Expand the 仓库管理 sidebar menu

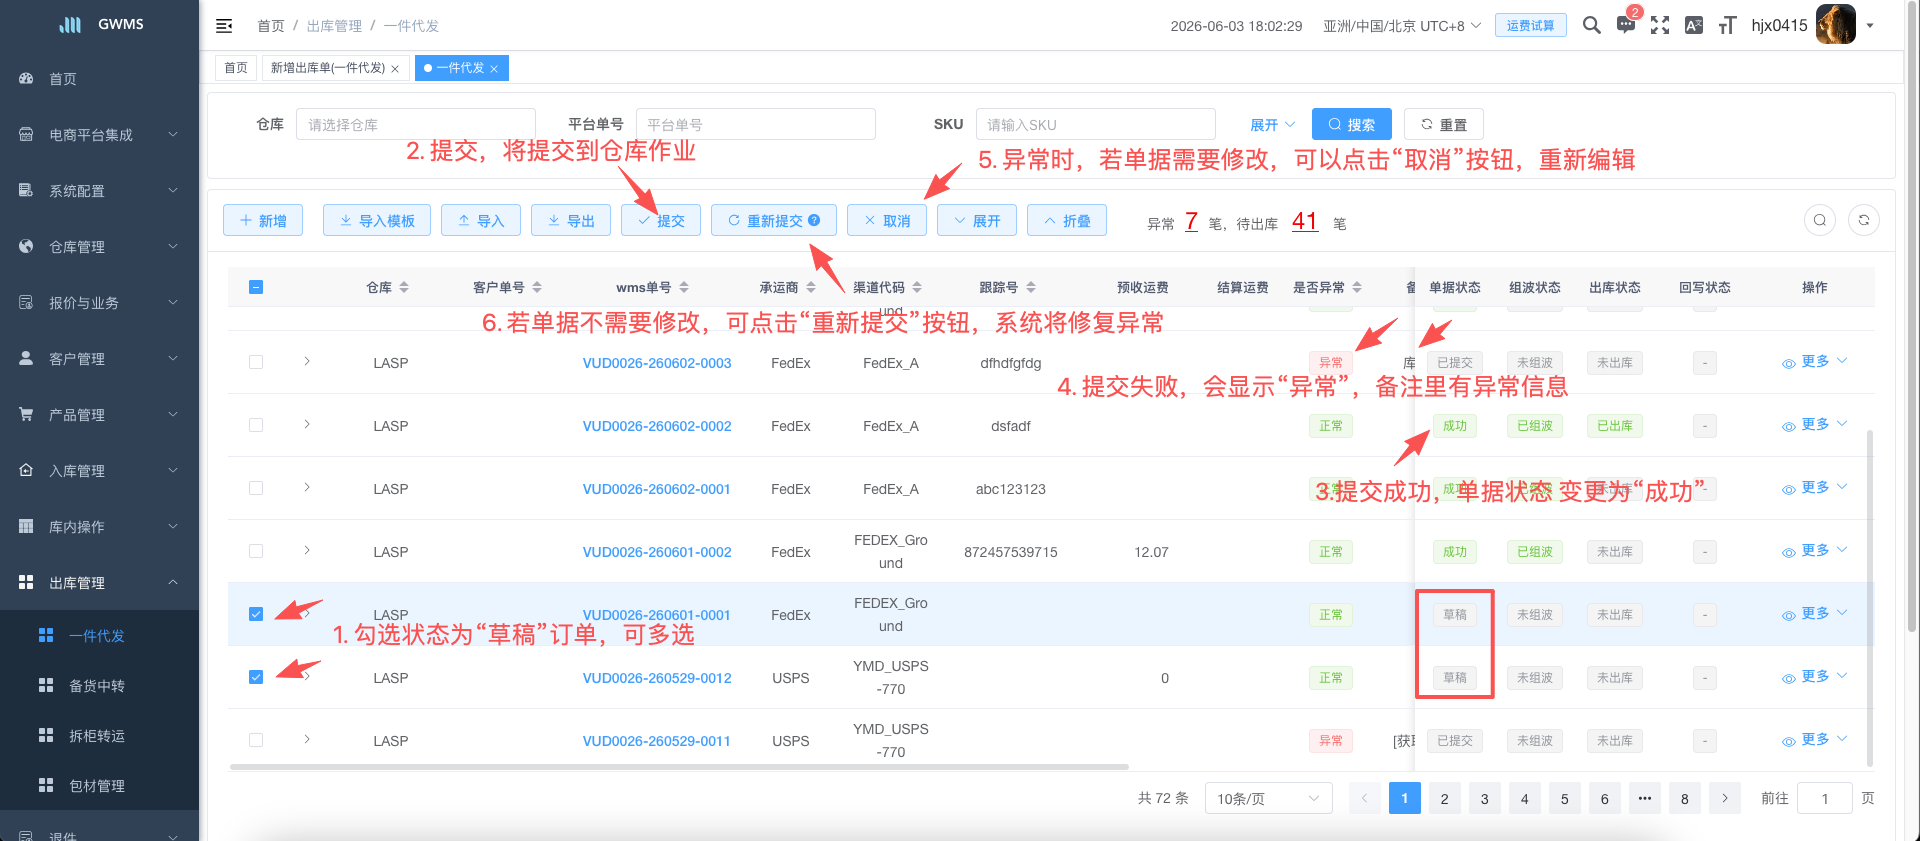99,247
